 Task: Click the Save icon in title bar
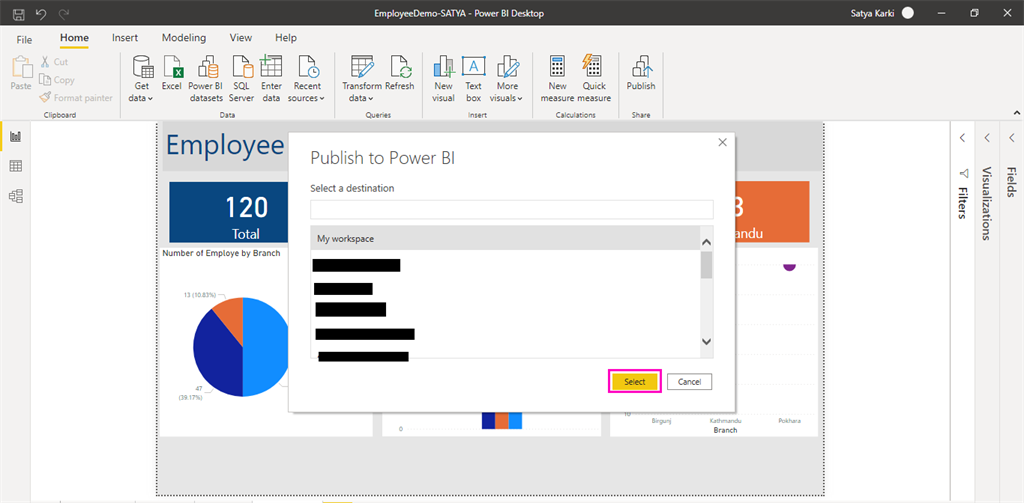coord(19,13)
